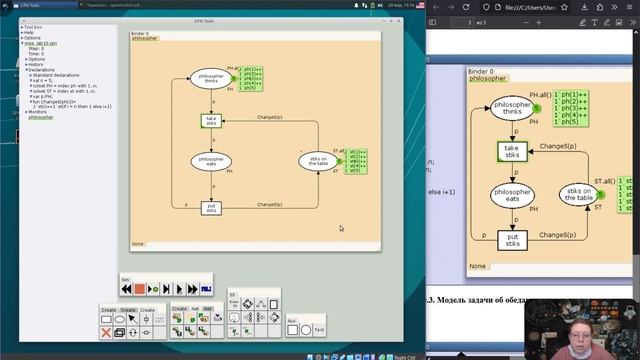This screenshot has width=640, height=360.
Task: Select the ML evaluate tool in Sim palette
Action: click(206, 289)
